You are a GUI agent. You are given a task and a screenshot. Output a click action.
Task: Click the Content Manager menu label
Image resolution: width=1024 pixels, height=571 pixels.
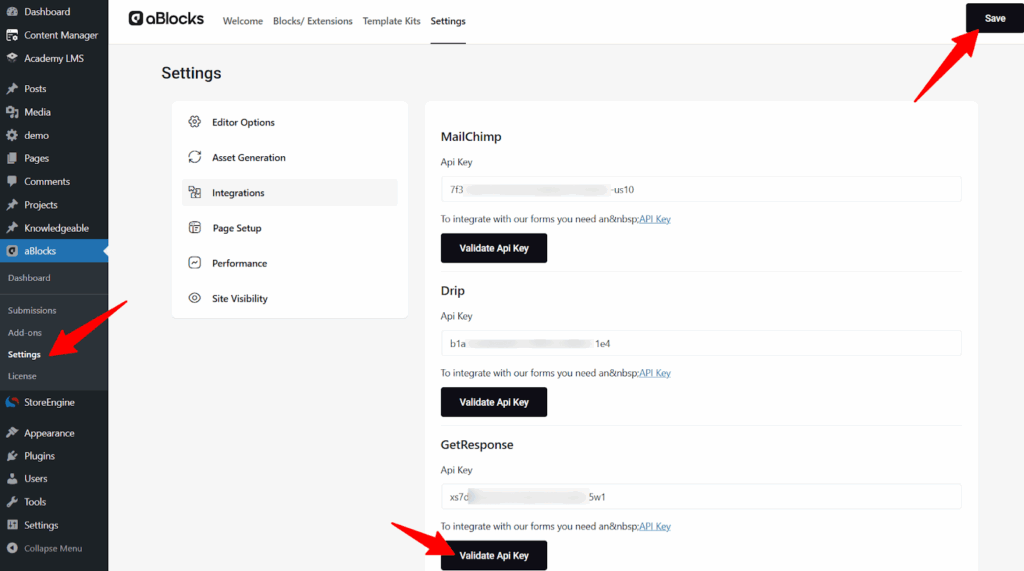coord(61,35)
